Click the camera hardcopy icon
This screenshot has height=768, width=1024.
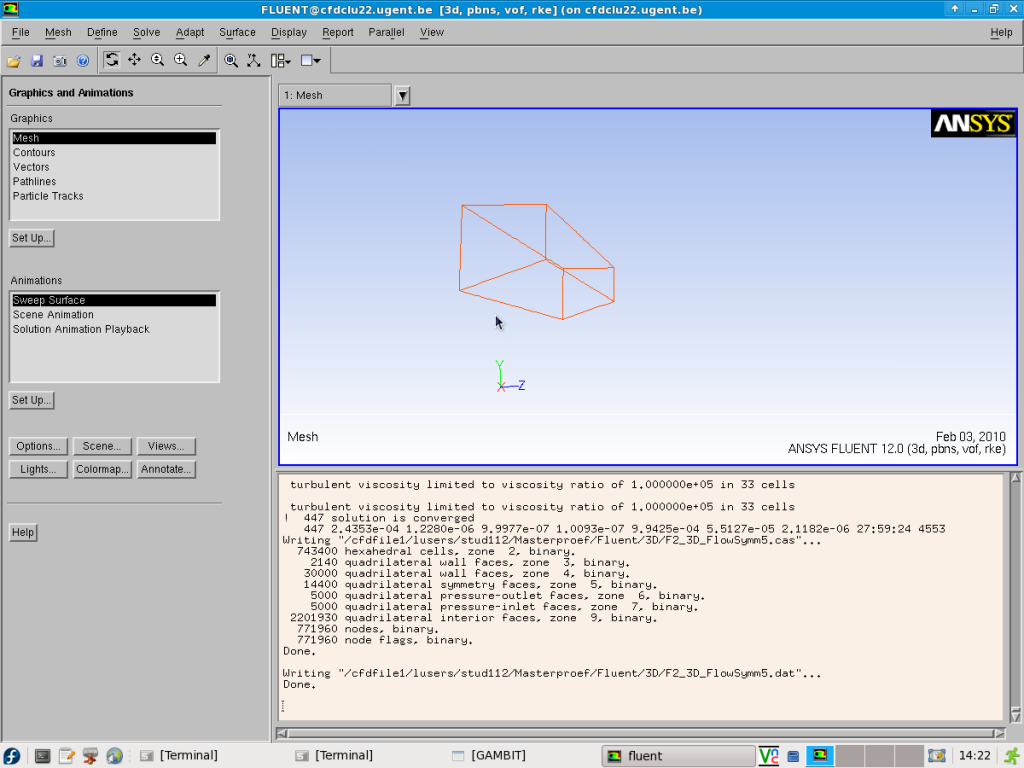tap(59, 61)
